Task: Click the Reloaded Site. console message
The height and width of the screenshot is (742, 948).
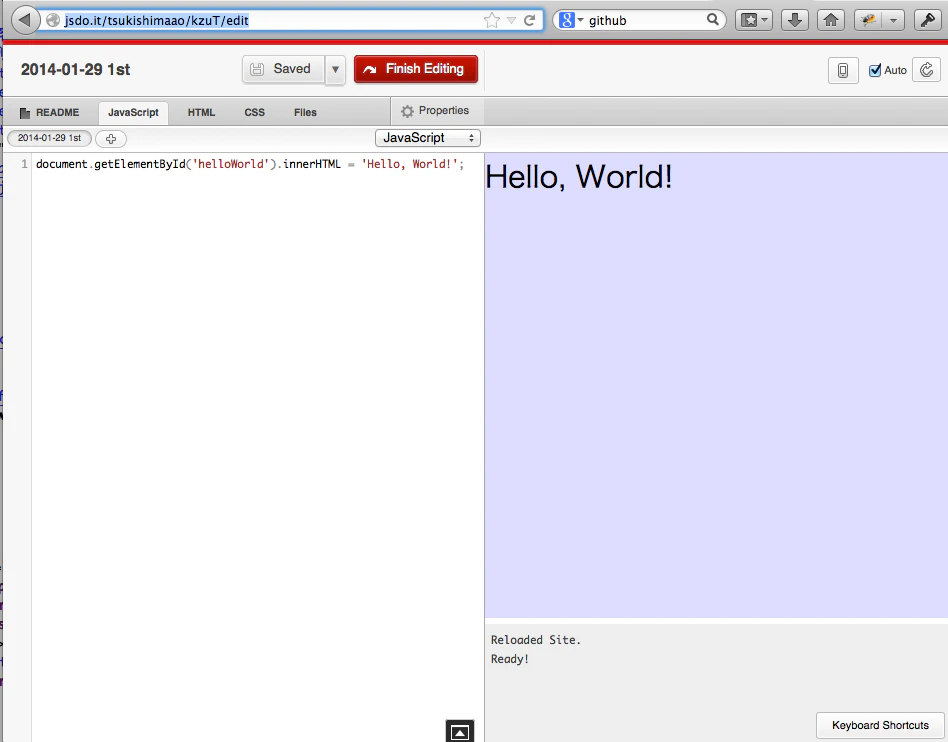Action: click(x=536, y=640)
